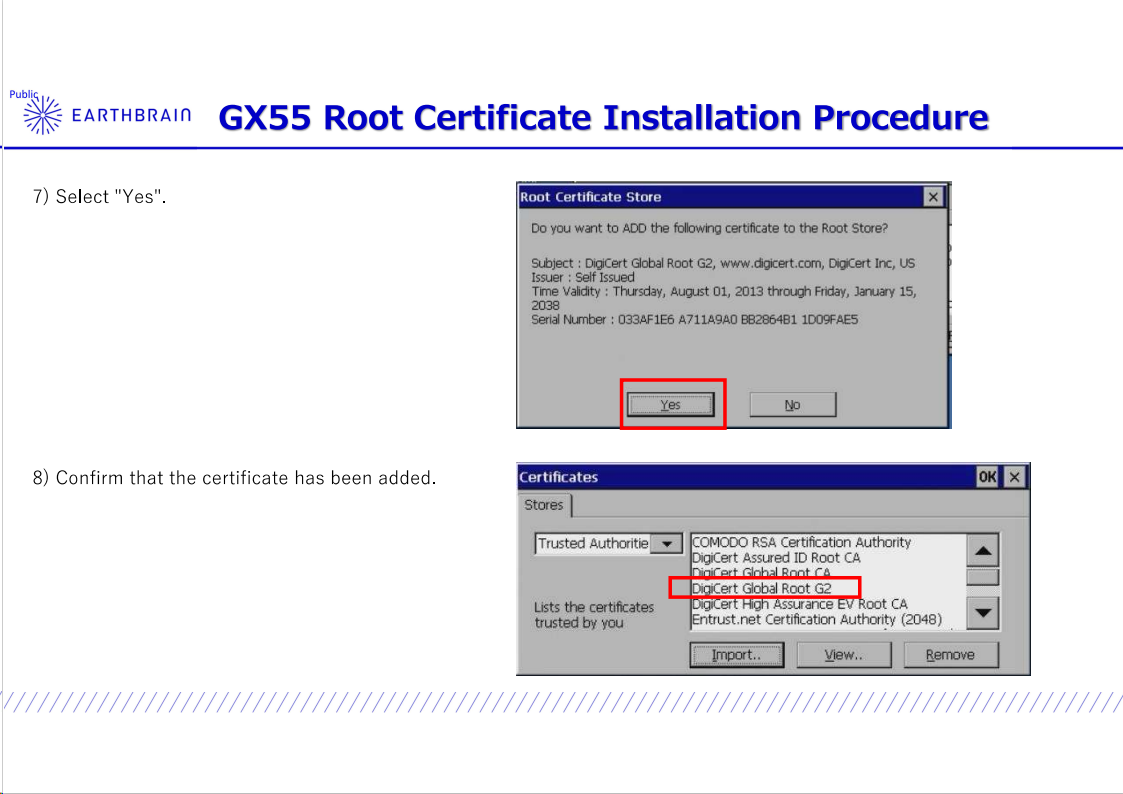Select DigiCert Global Root G2 entry

pos(762,588)
